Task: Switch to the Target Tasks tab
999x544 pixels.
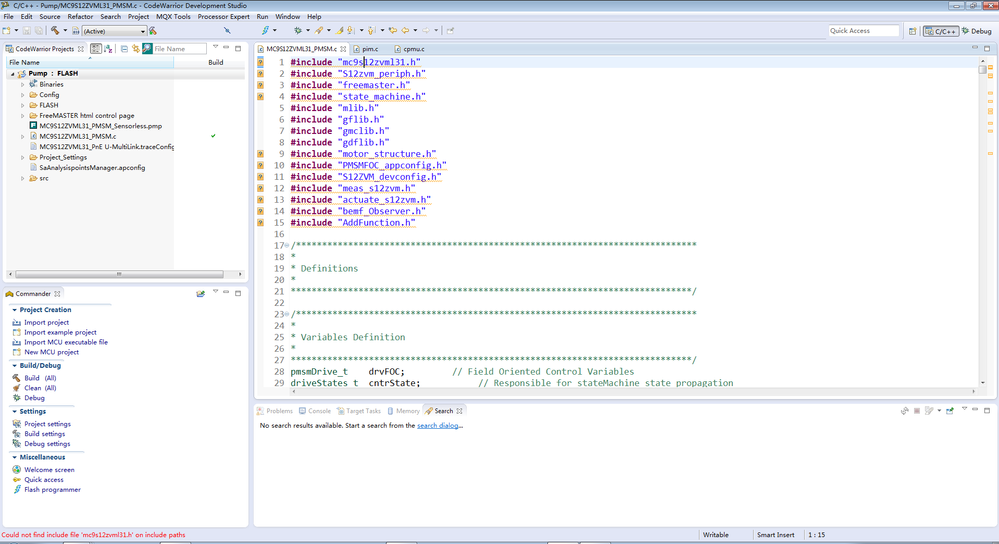Action: [359, 411]
